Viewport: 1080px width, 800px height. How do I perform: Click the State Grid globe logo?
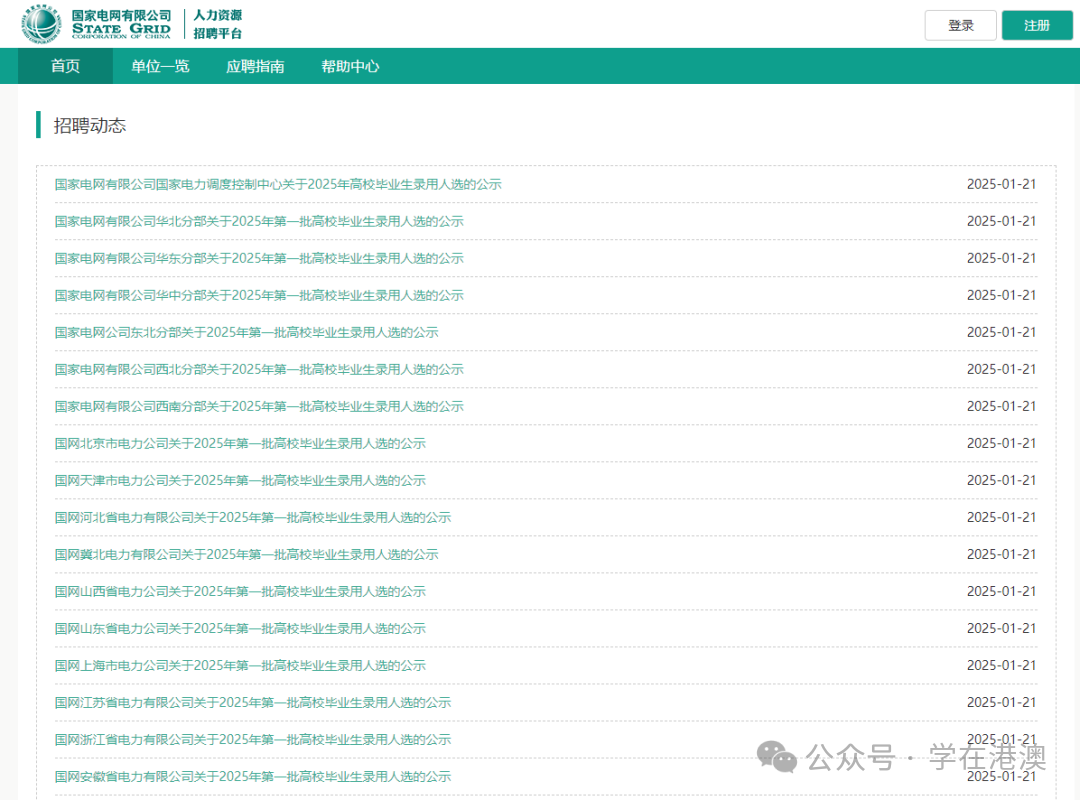42,24
